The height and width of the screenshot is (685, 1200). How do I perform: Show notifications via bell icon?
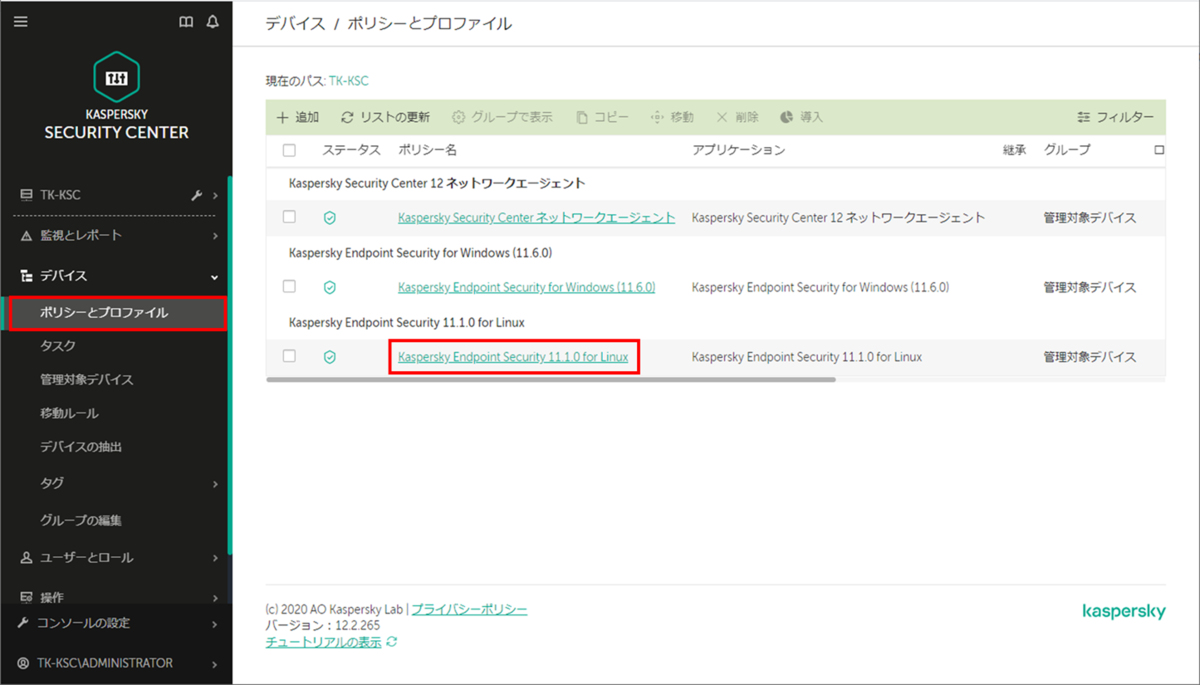213,22
